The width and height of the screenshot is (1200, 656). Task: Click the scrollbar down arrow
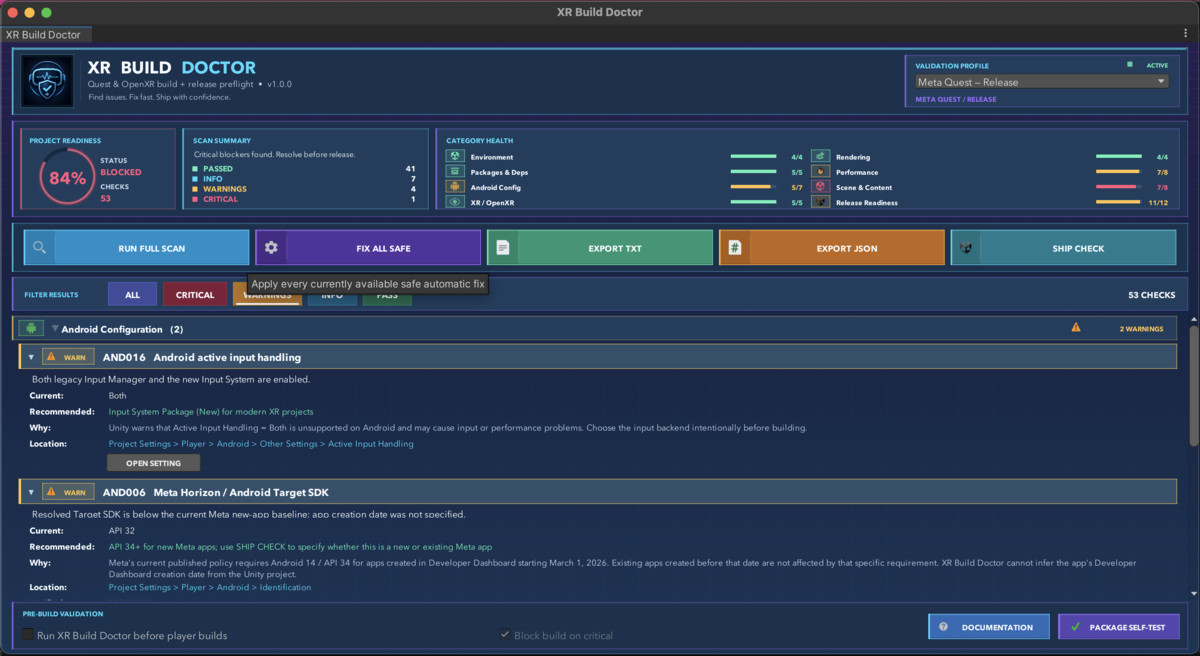[1194, 594]
